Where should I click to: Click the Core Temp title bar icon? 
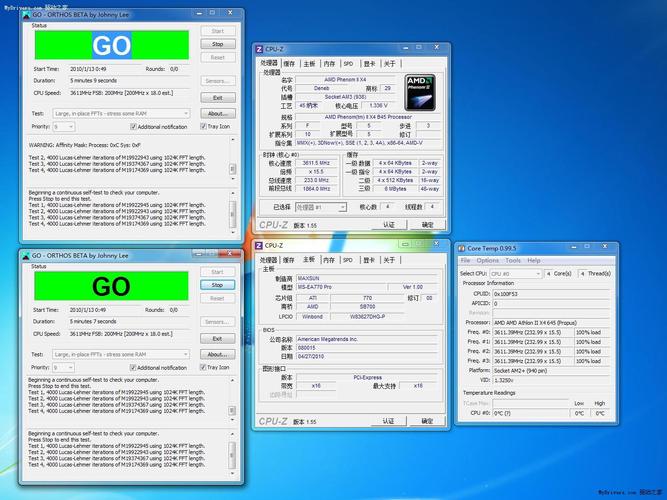(461, 249)
